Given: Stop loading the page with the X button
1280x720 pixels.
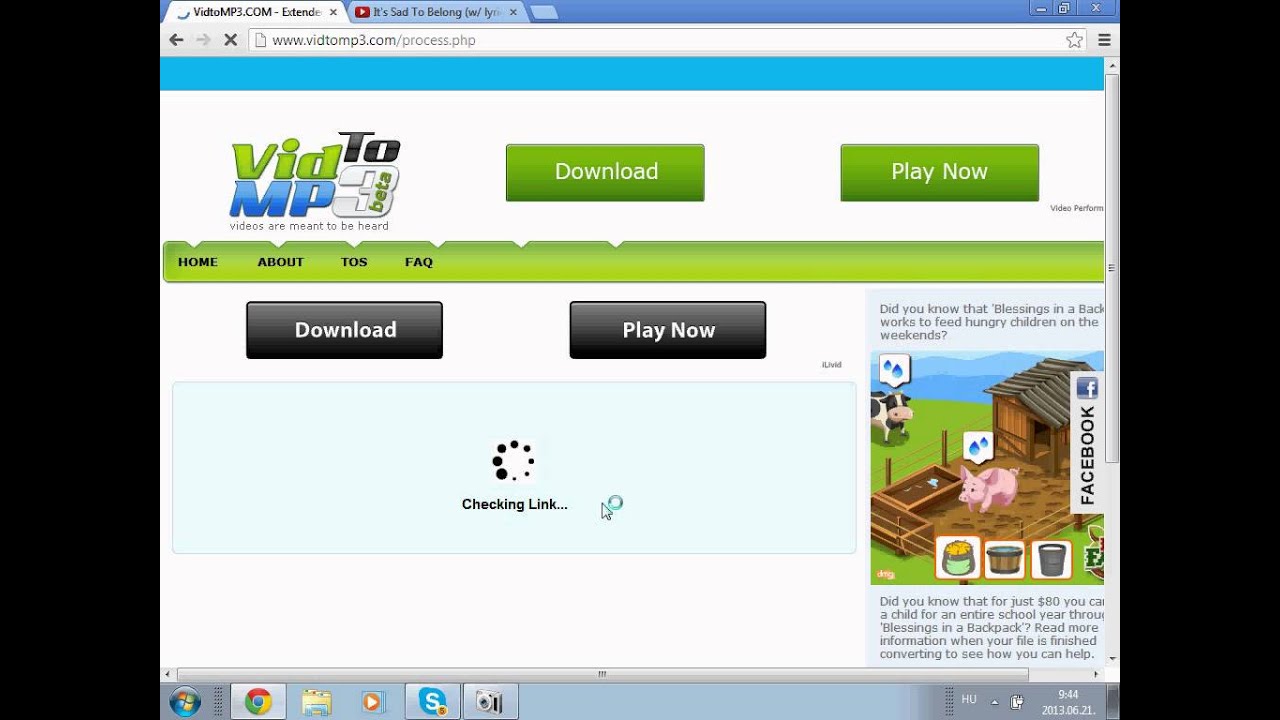Looking at the screenshot, I should click(230, 40).
